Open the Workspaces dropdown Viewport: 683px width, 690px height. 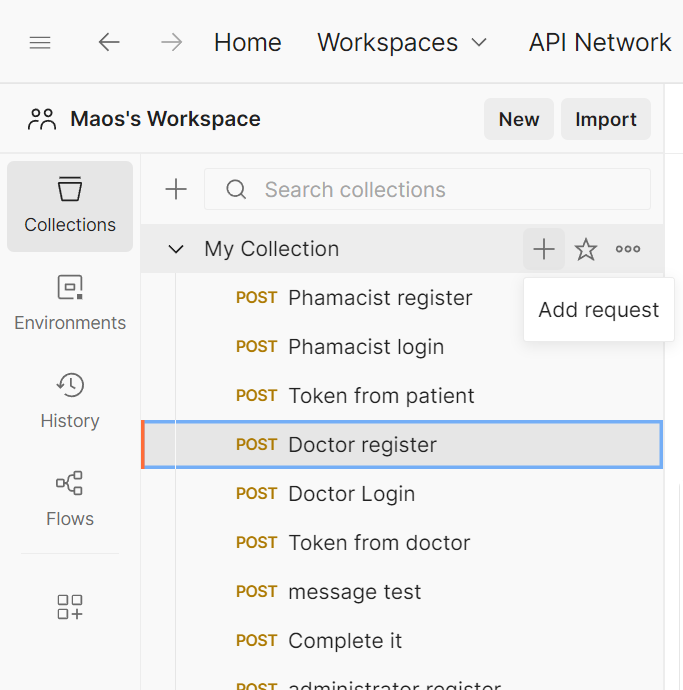tap(402, 43)
